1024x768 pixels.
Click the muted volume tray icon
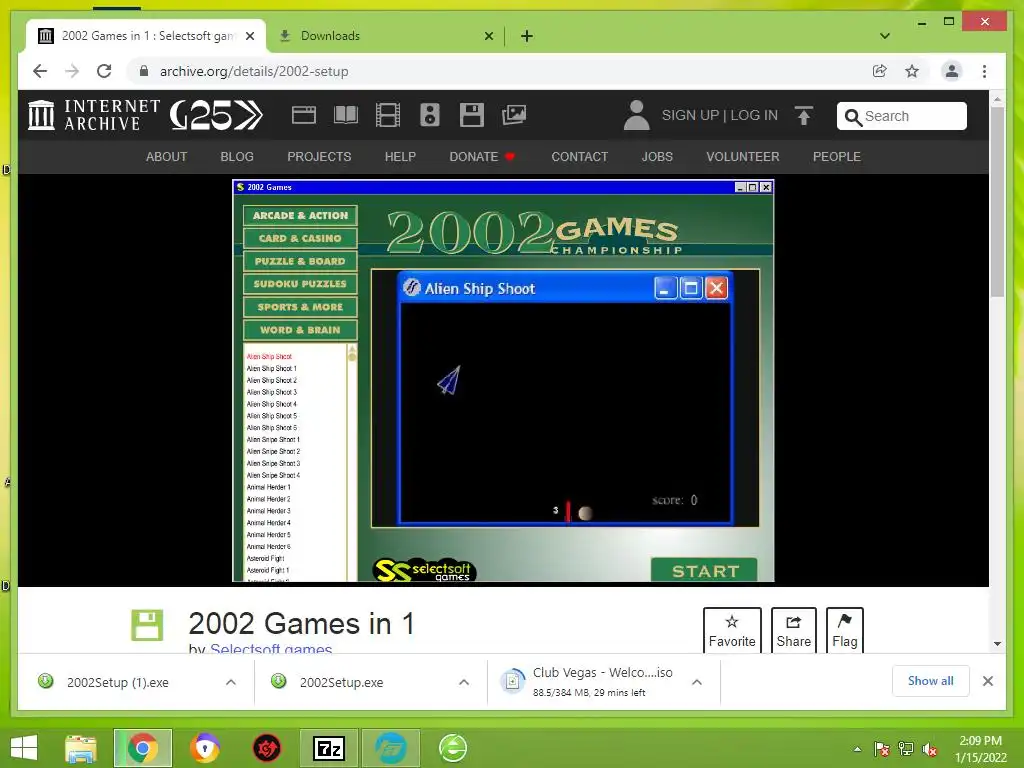pos(929,749)
